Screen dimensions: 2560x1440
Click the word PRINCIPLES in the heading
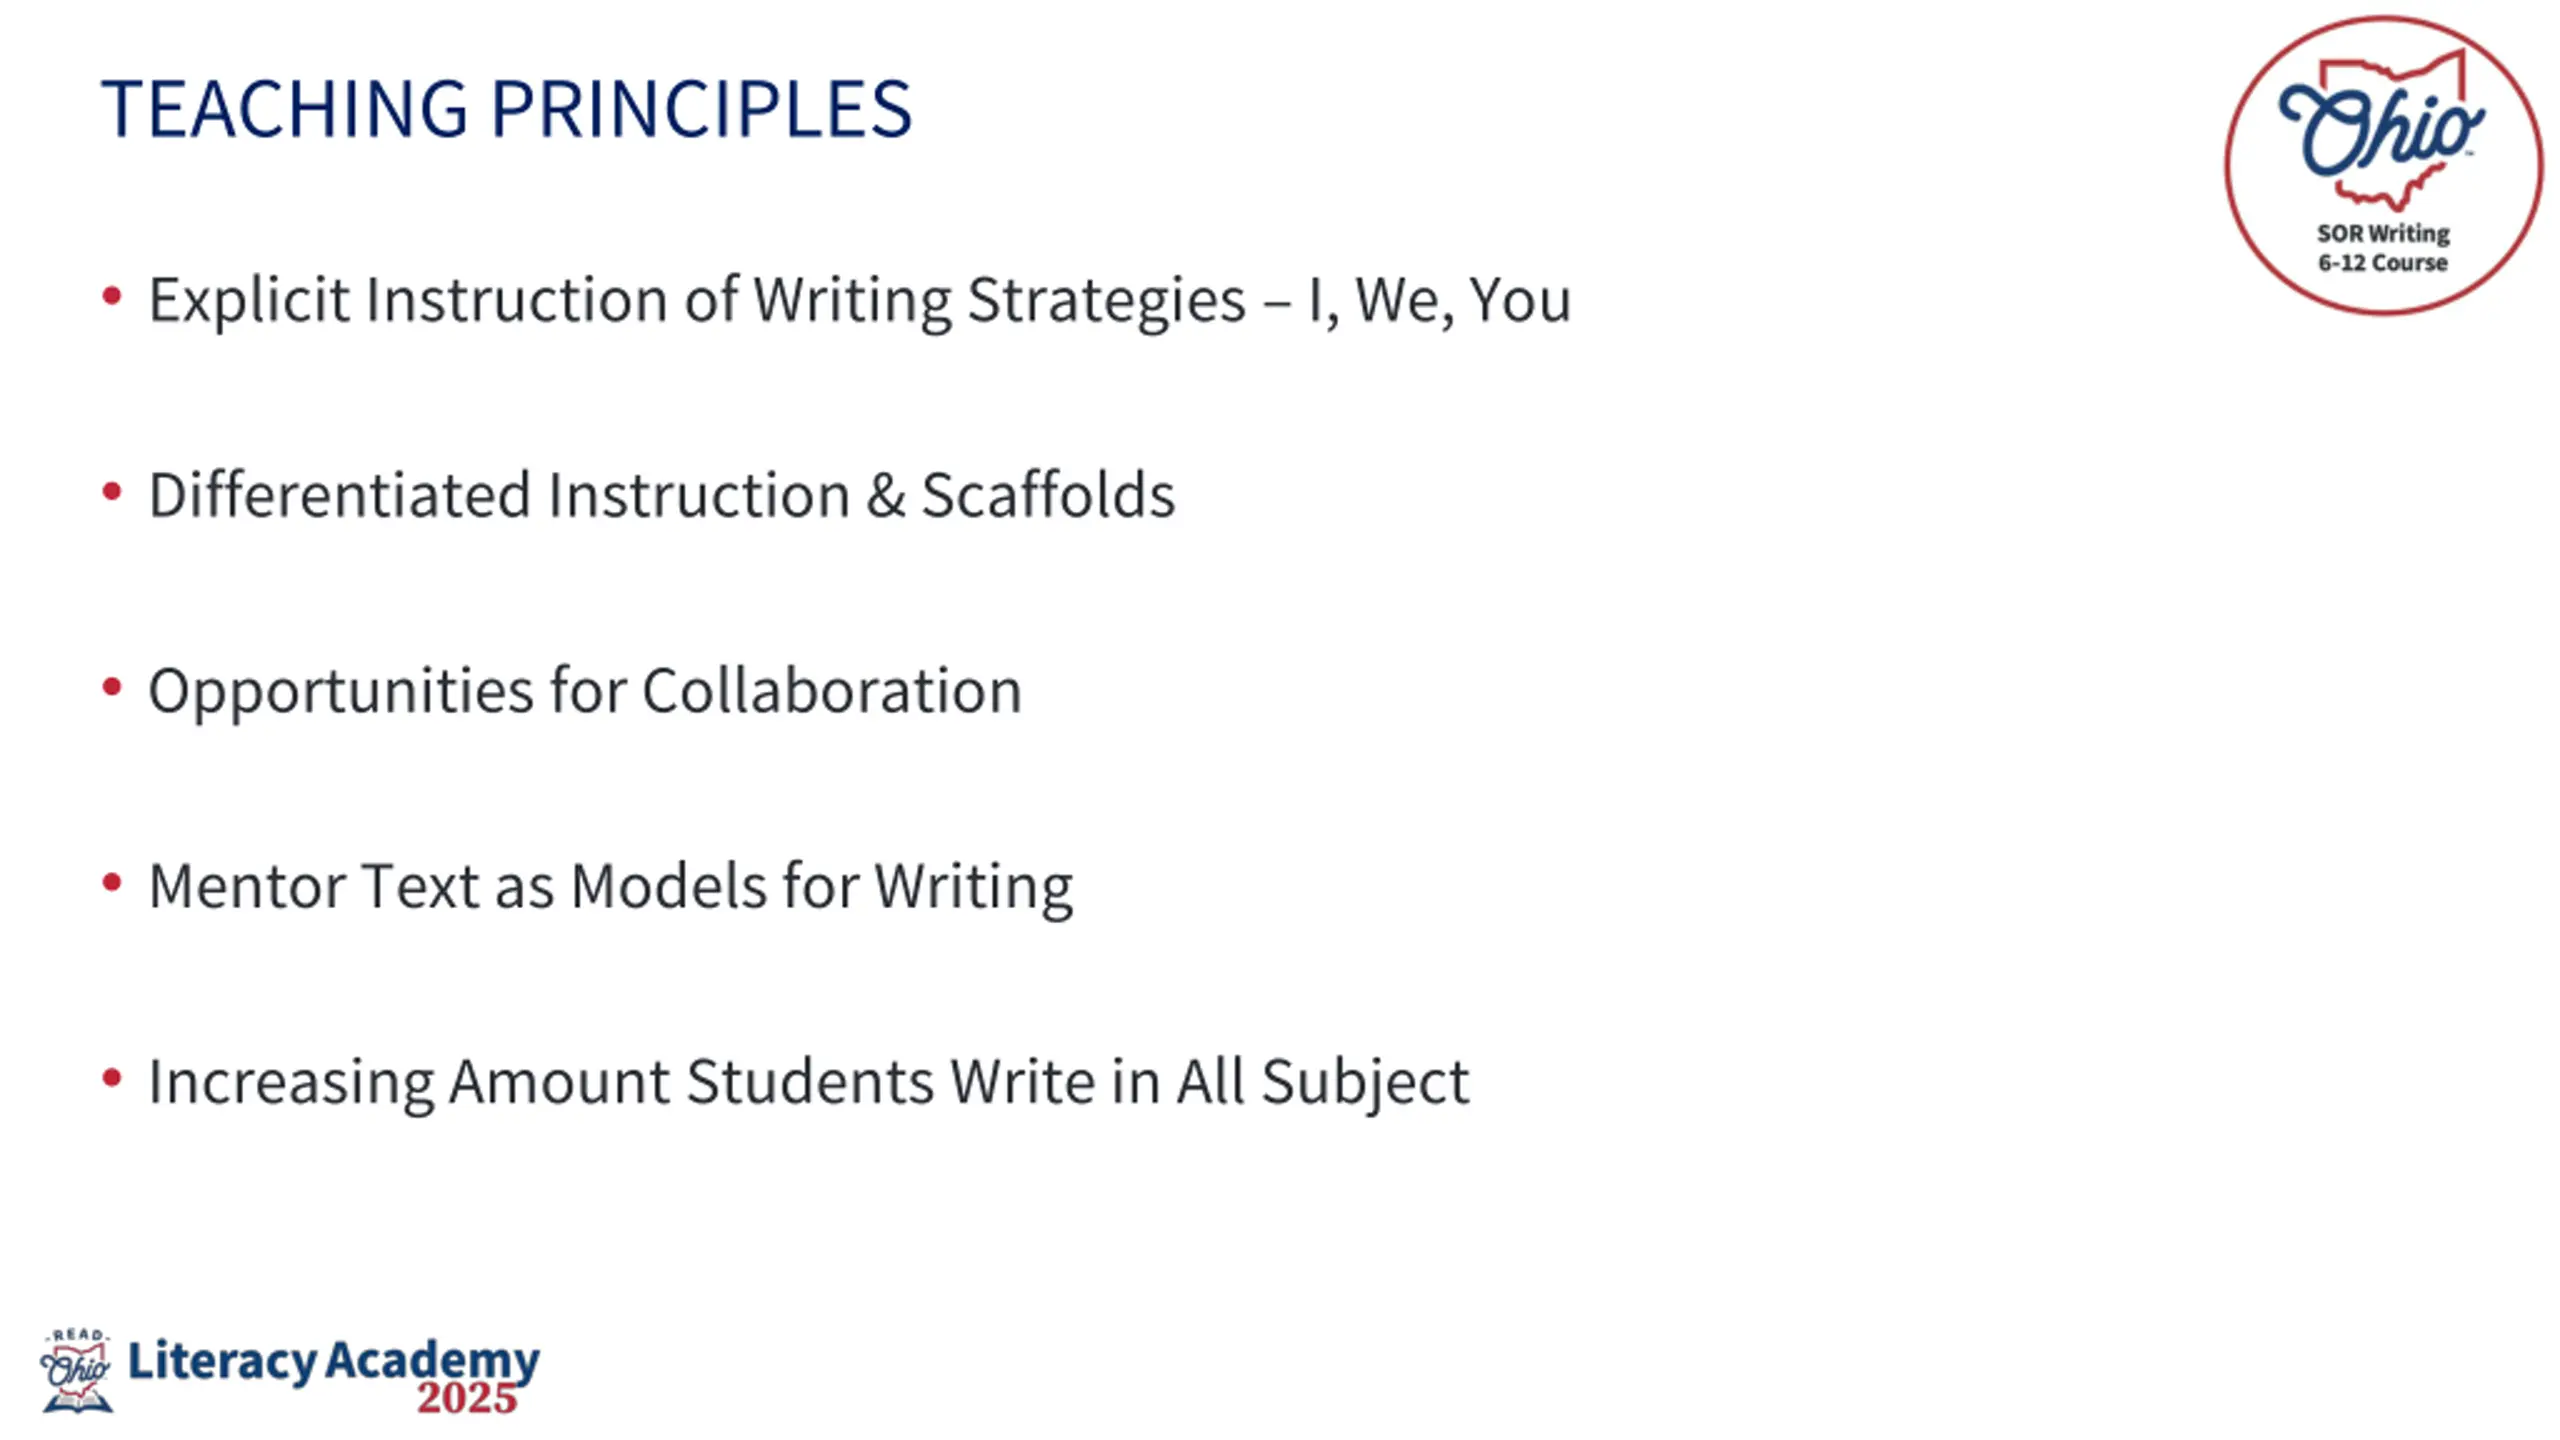tap(701, 108)
